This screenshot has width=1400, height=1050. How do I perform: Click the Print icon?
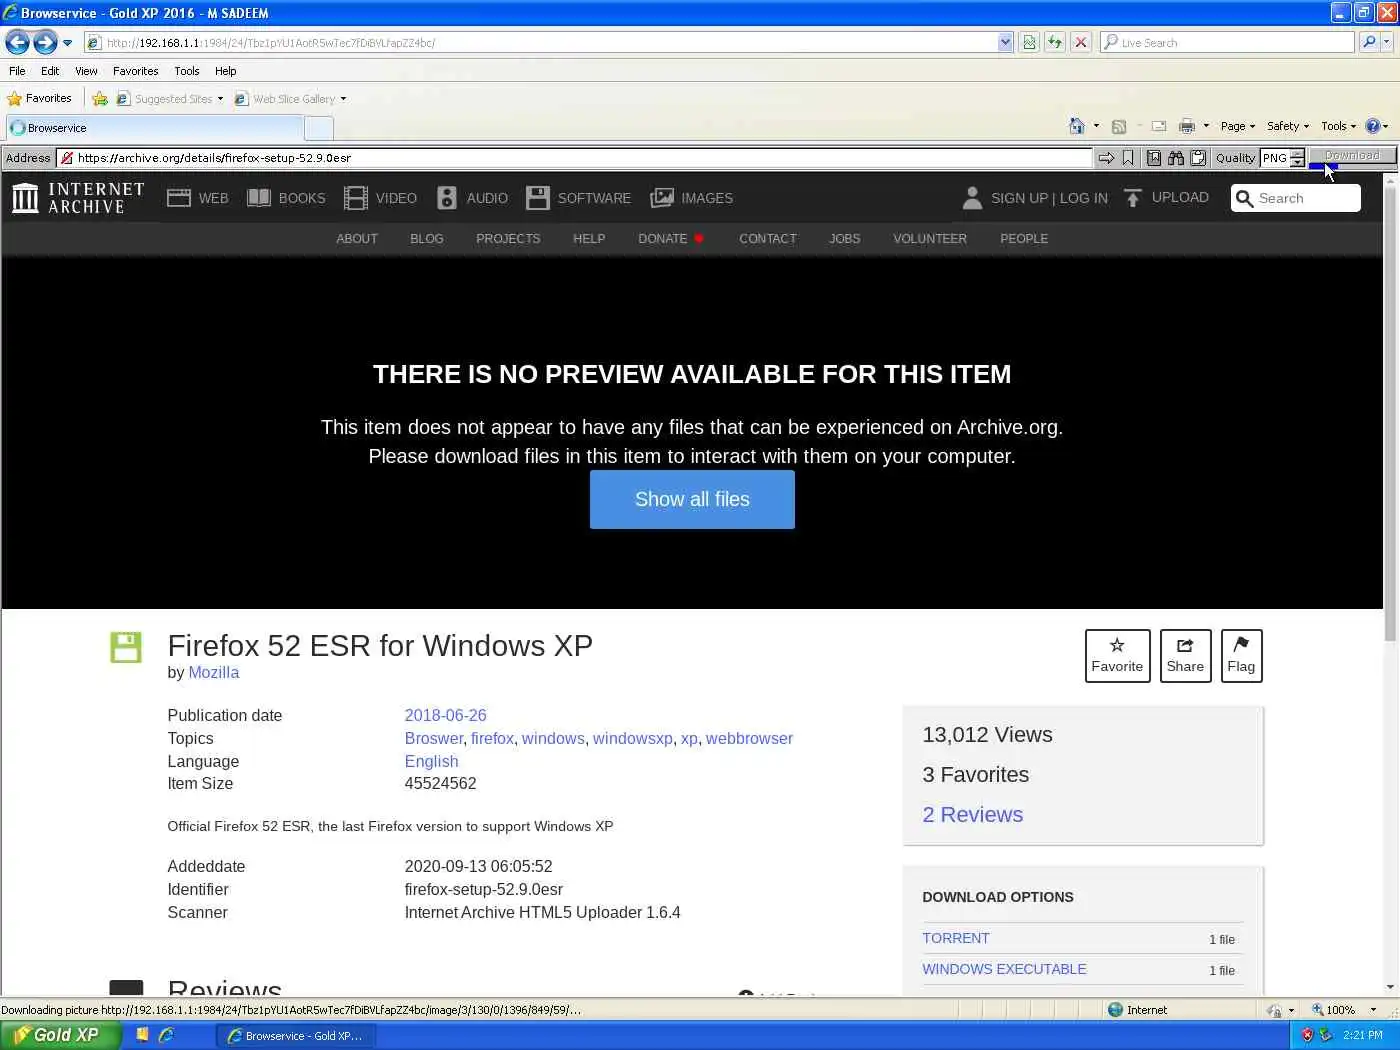[1187, 126]
